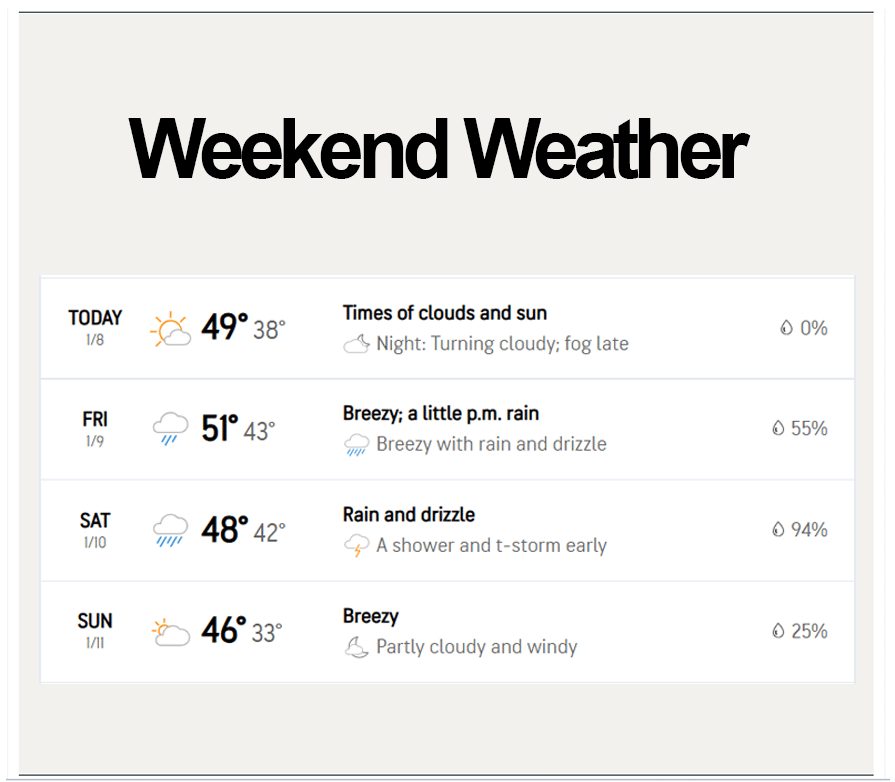Image resolution: width=895 pixels, height=782 pixels.
Task: Click the 51° high temperature for Friday
Action: click(220, 429)
